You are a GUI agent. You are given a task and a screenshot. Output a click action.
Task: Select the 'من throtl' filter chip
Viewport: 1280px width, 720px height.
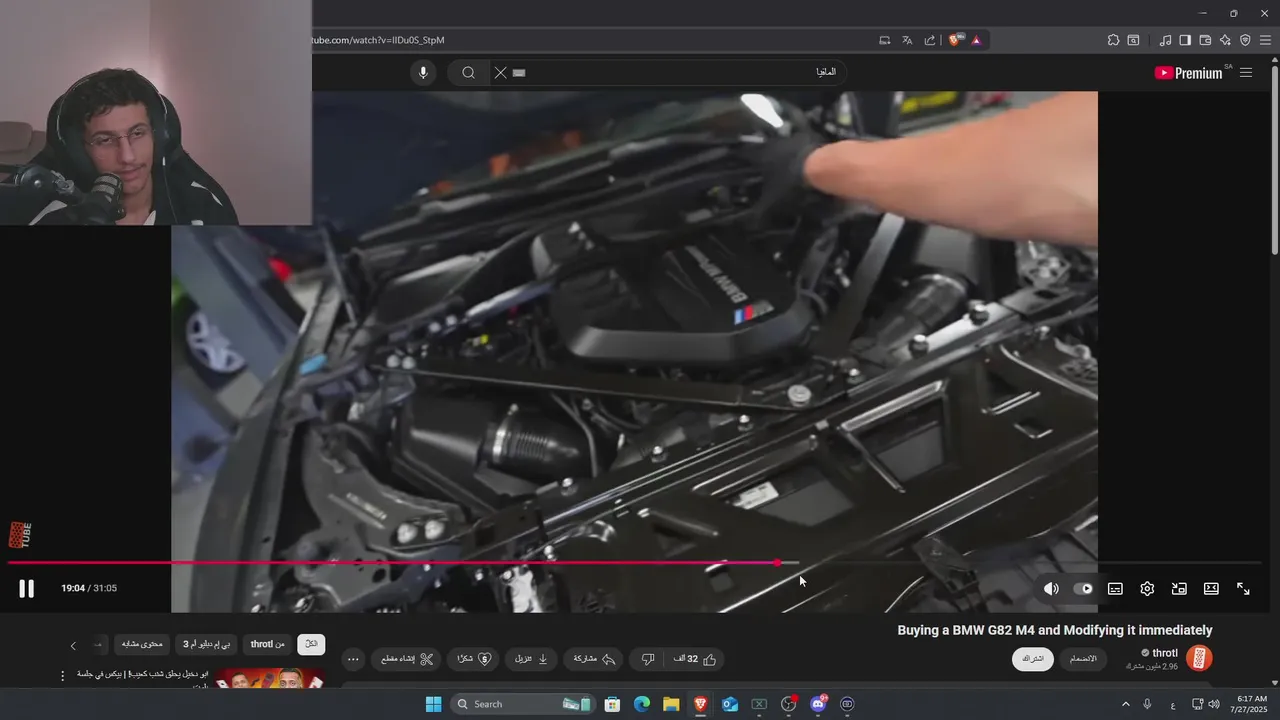267,645
